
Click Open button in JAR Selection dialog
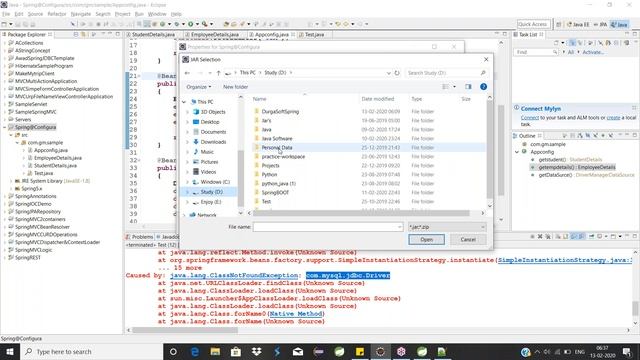tap(427, 240)
